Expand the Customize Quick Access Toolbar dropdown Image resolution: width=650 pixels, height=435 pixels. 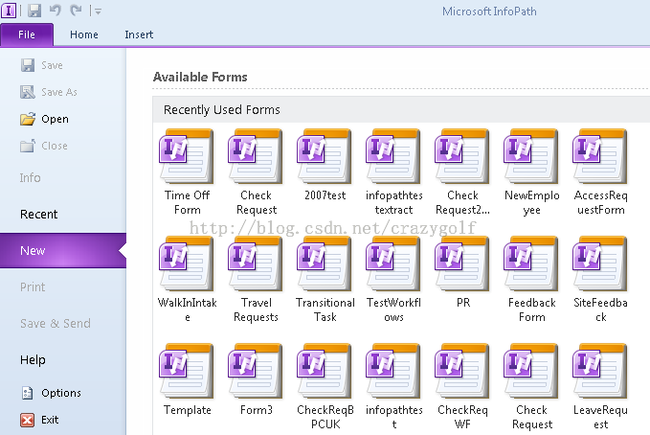[x=98, y=11]
